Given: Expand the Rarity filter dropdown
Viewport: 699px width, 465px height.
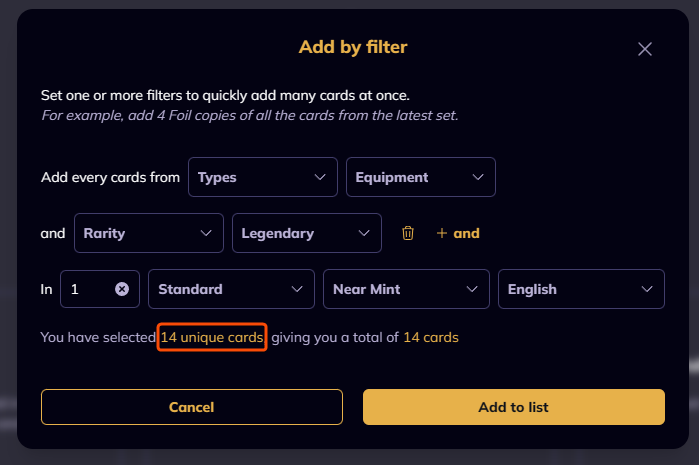Looking at the screenshot, I should 148,233.
